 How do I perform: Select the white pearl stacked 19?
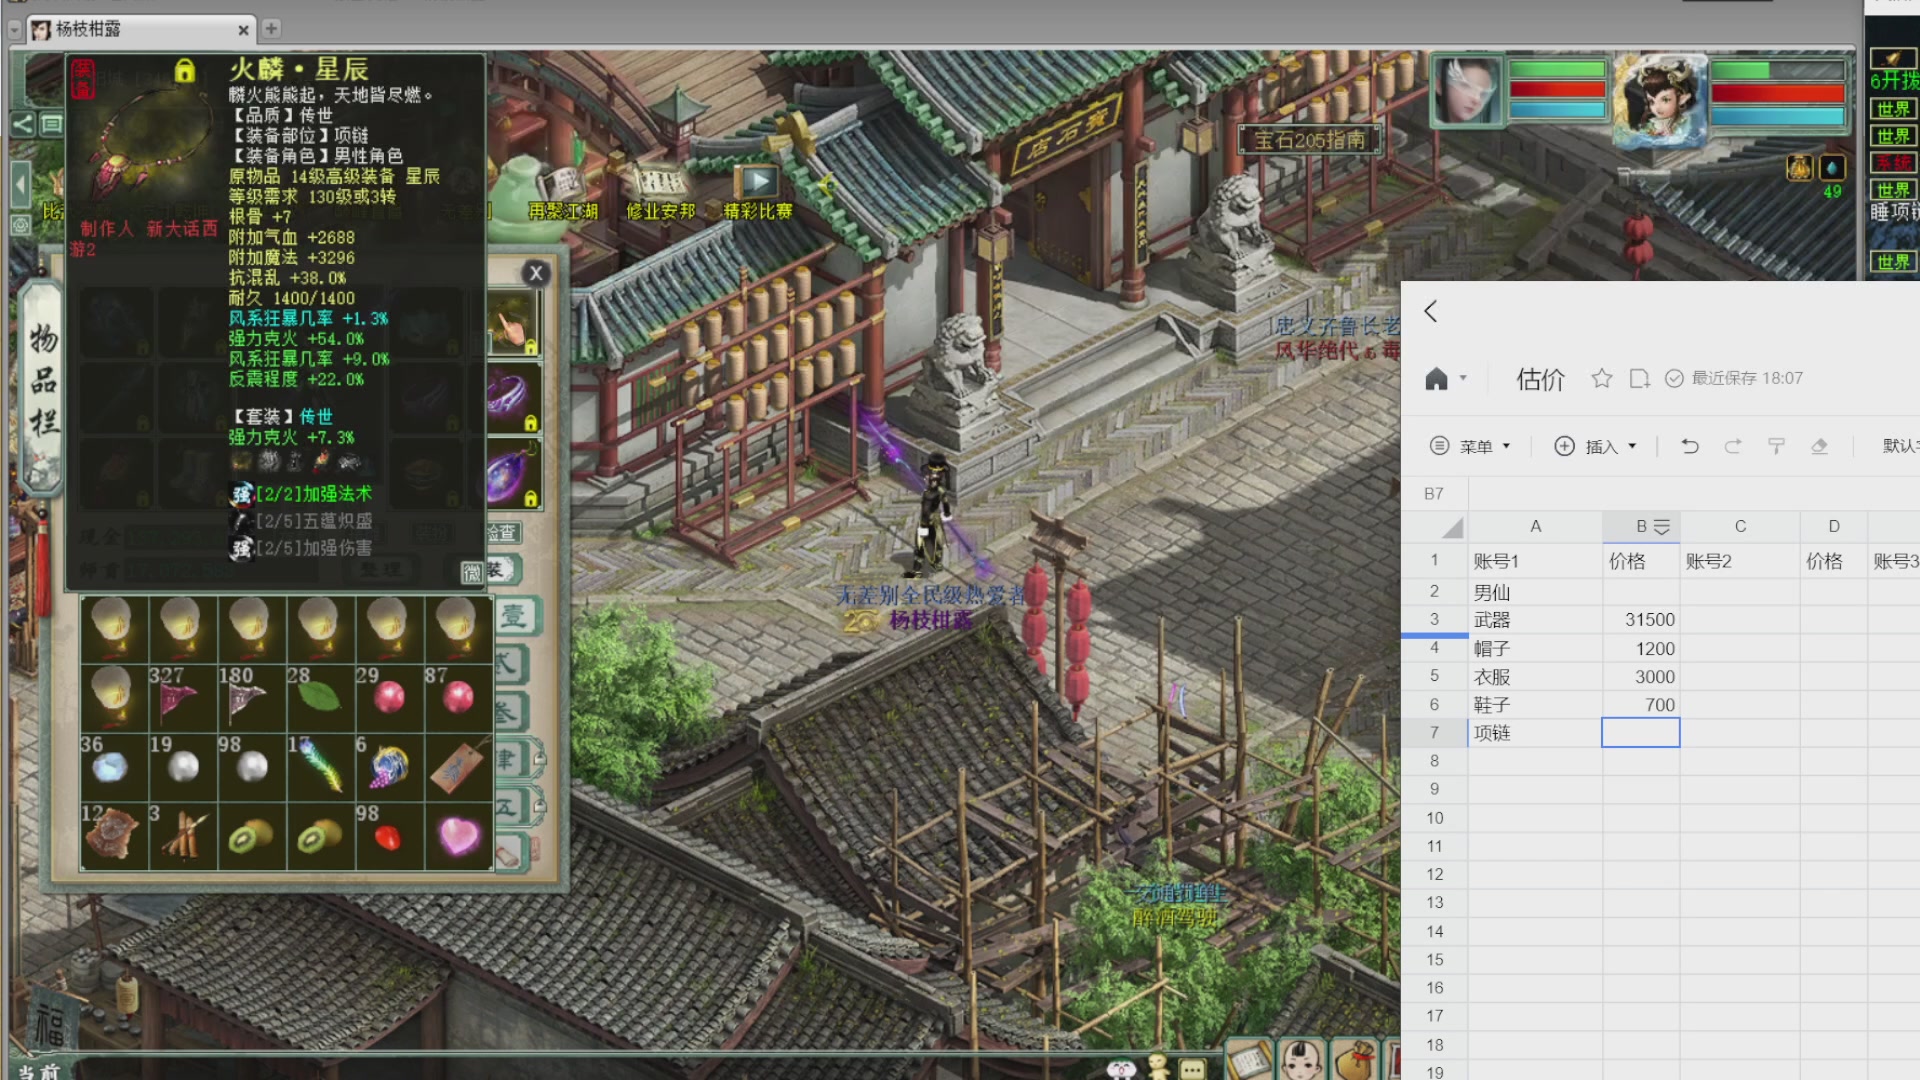[181, 766]
